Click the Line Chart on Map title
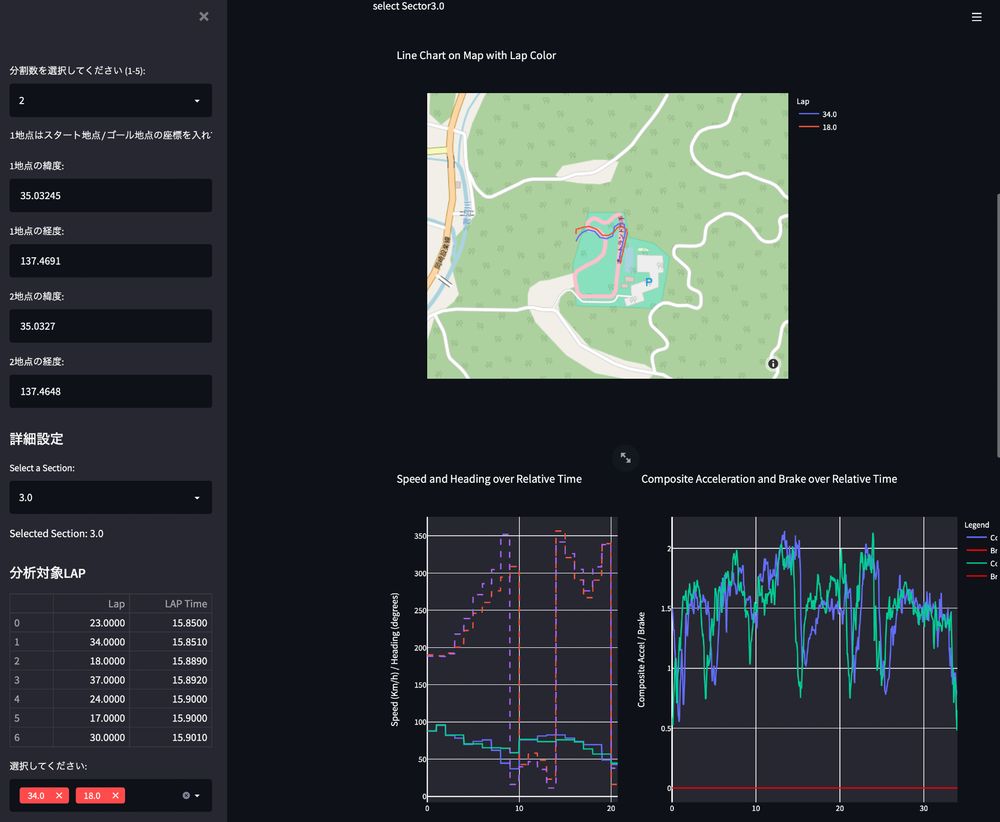This screenshot has width=1000, height=822. click(x=476, y=55)
